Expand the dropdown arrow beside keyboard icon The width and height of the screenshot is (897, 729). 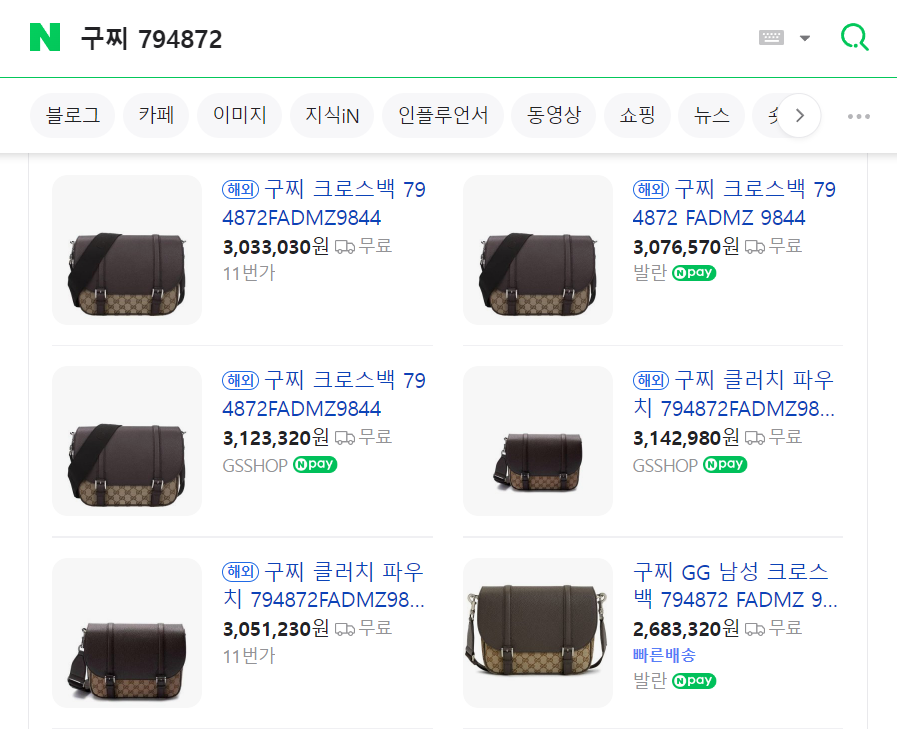click(x=805, y=38)
